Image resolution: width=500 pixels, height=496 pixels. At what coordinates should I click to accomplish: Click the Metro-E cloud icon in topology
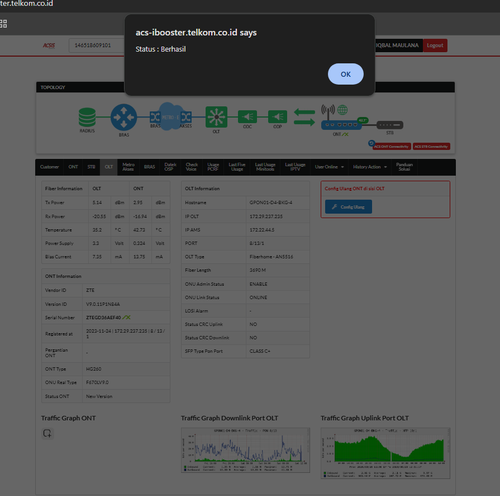tap(170, 116)
